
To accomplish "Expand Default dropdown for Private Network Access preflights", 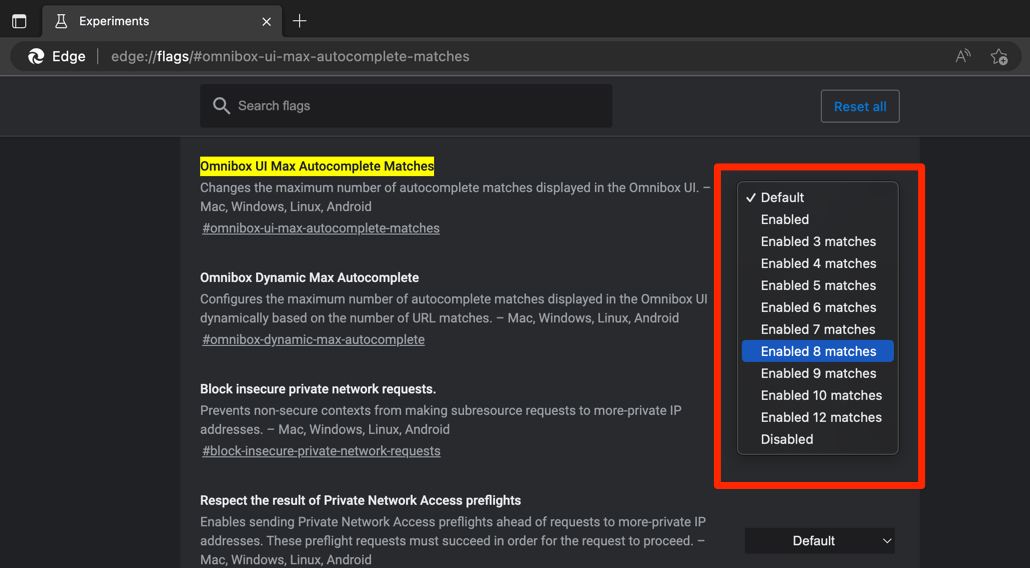I will tap(819, 541).
